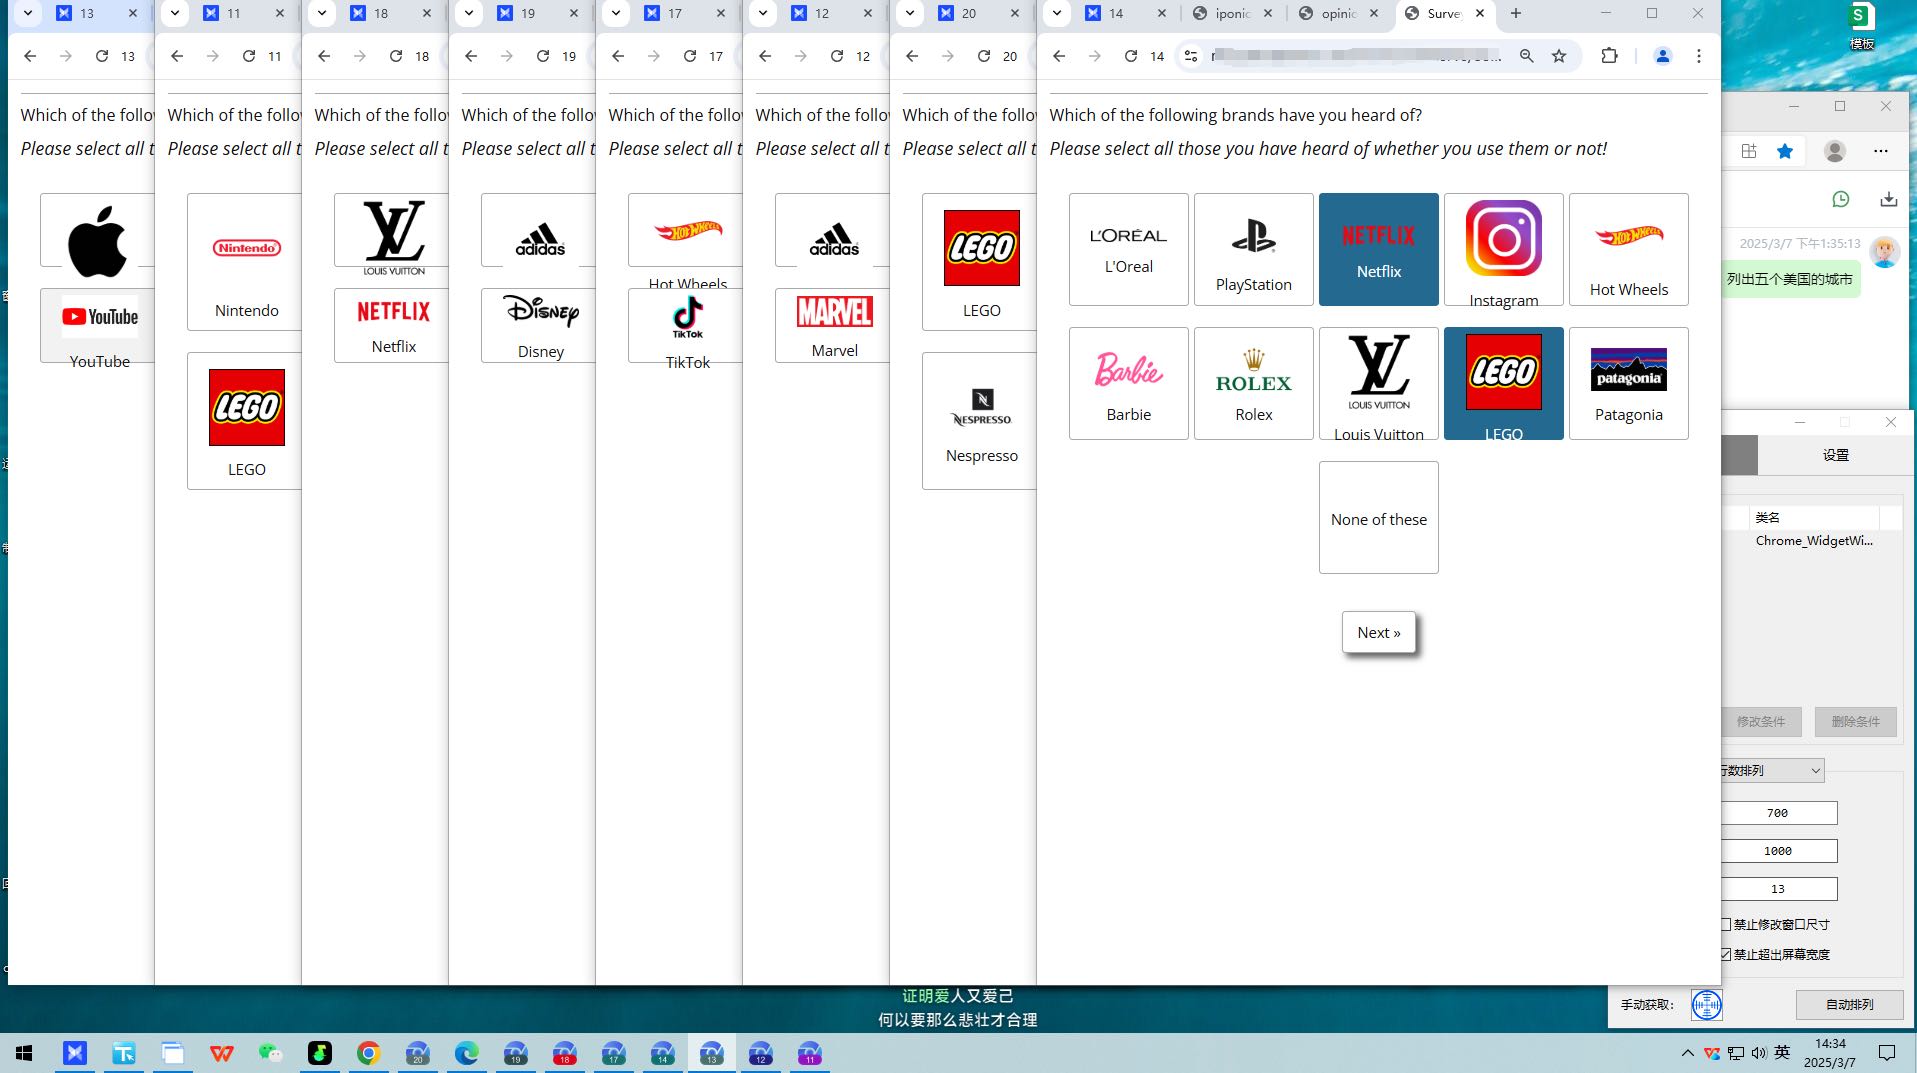Deselect the highlighted Netflix tile in window 14
Image resolution: width=1917 pixels, height=1073 pixels.
tap(1378, 249)
